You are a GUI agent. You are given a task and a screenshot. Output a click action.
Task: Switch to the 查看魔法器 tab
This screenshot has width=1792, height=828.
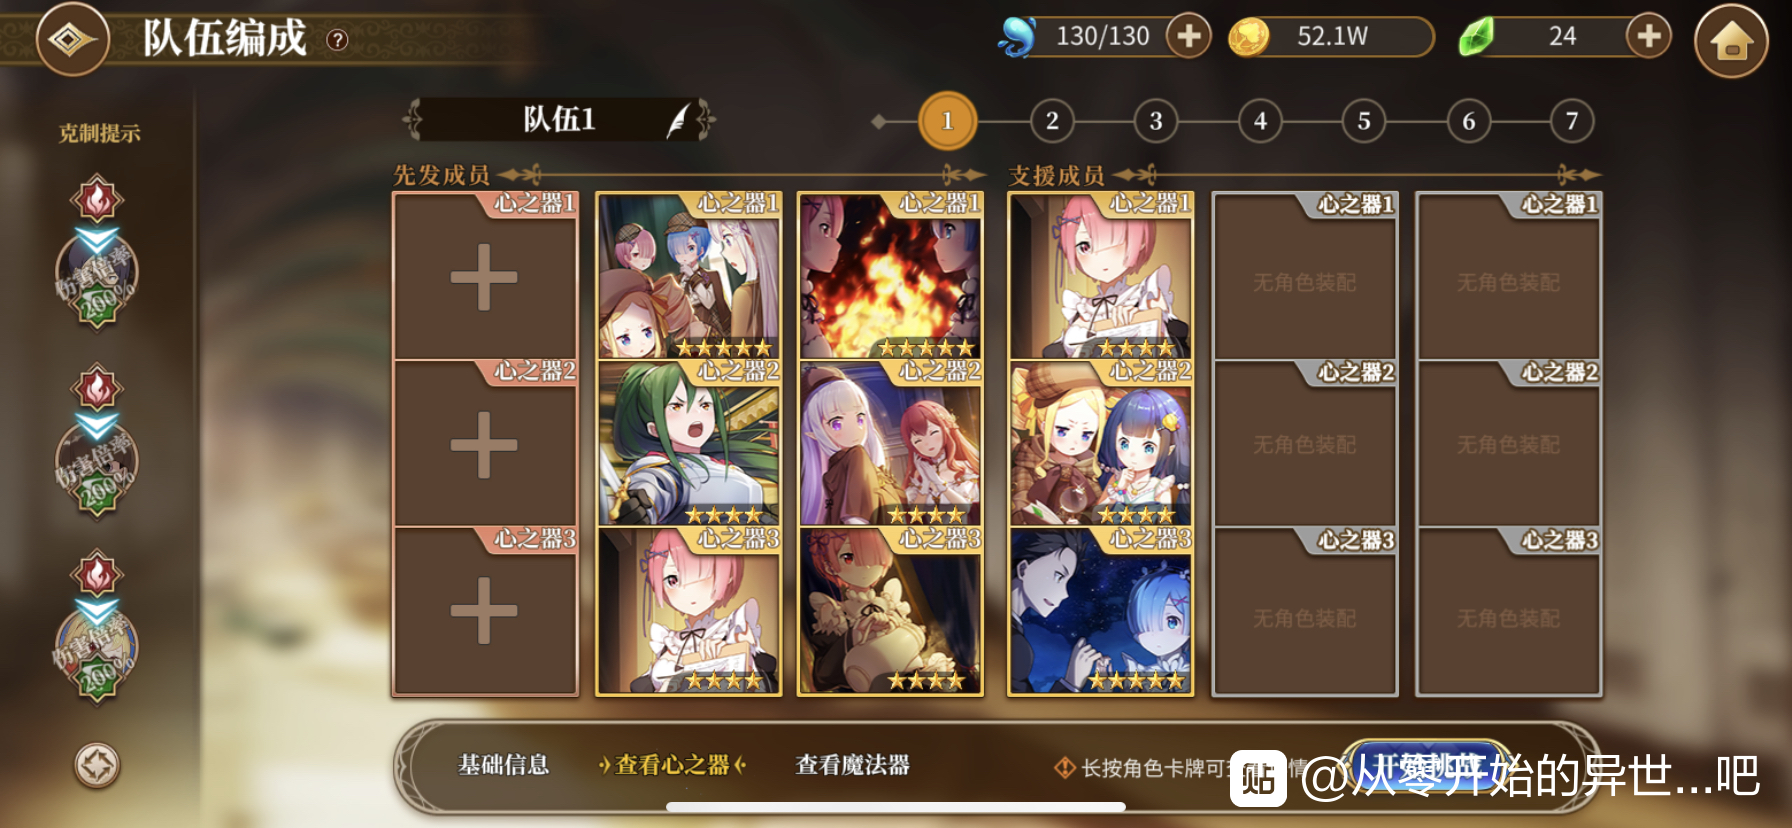853,765
